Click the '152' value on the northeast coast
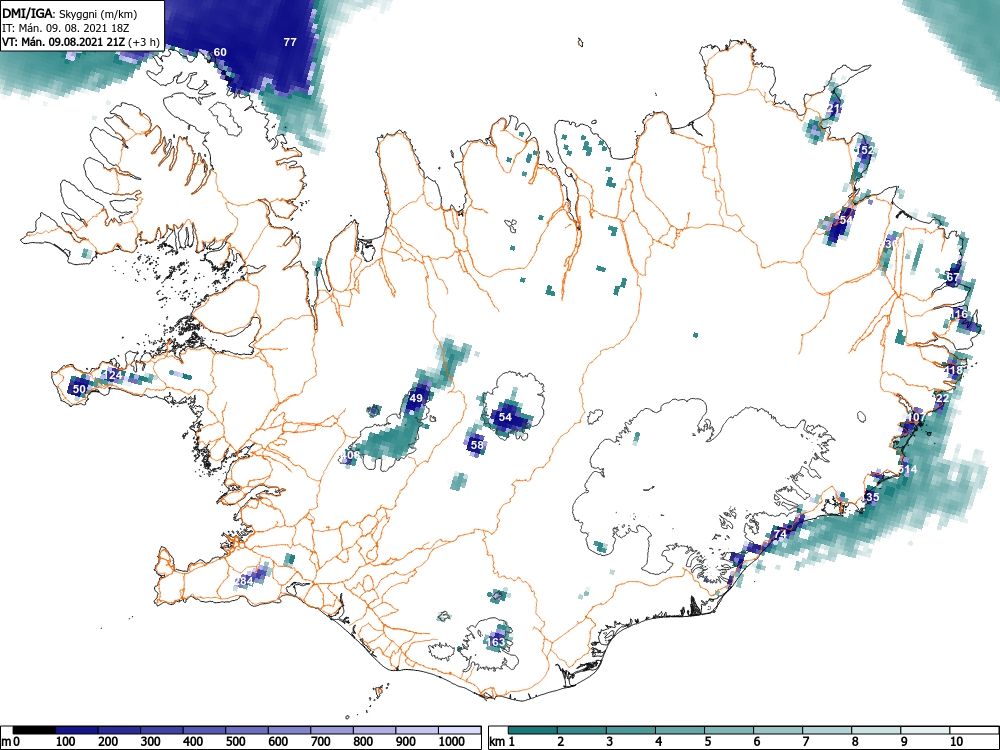 pyautogui.click(x=865, y=151)
